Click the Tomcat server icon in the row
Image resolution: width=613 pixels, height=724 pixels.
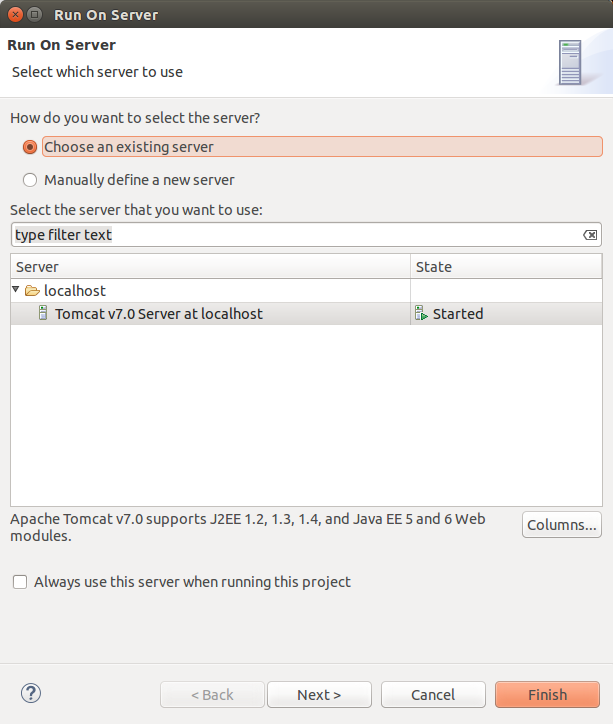point(43,313)
